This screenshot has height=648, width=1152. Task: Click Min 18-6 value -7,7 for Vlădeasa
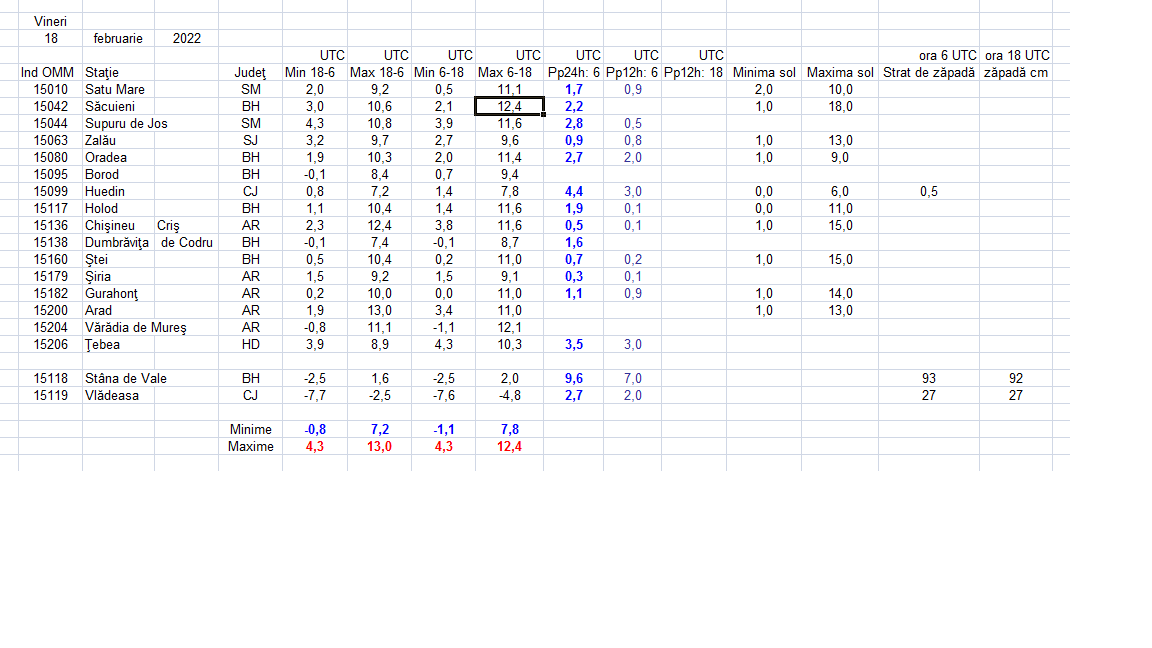coord(315,395)
